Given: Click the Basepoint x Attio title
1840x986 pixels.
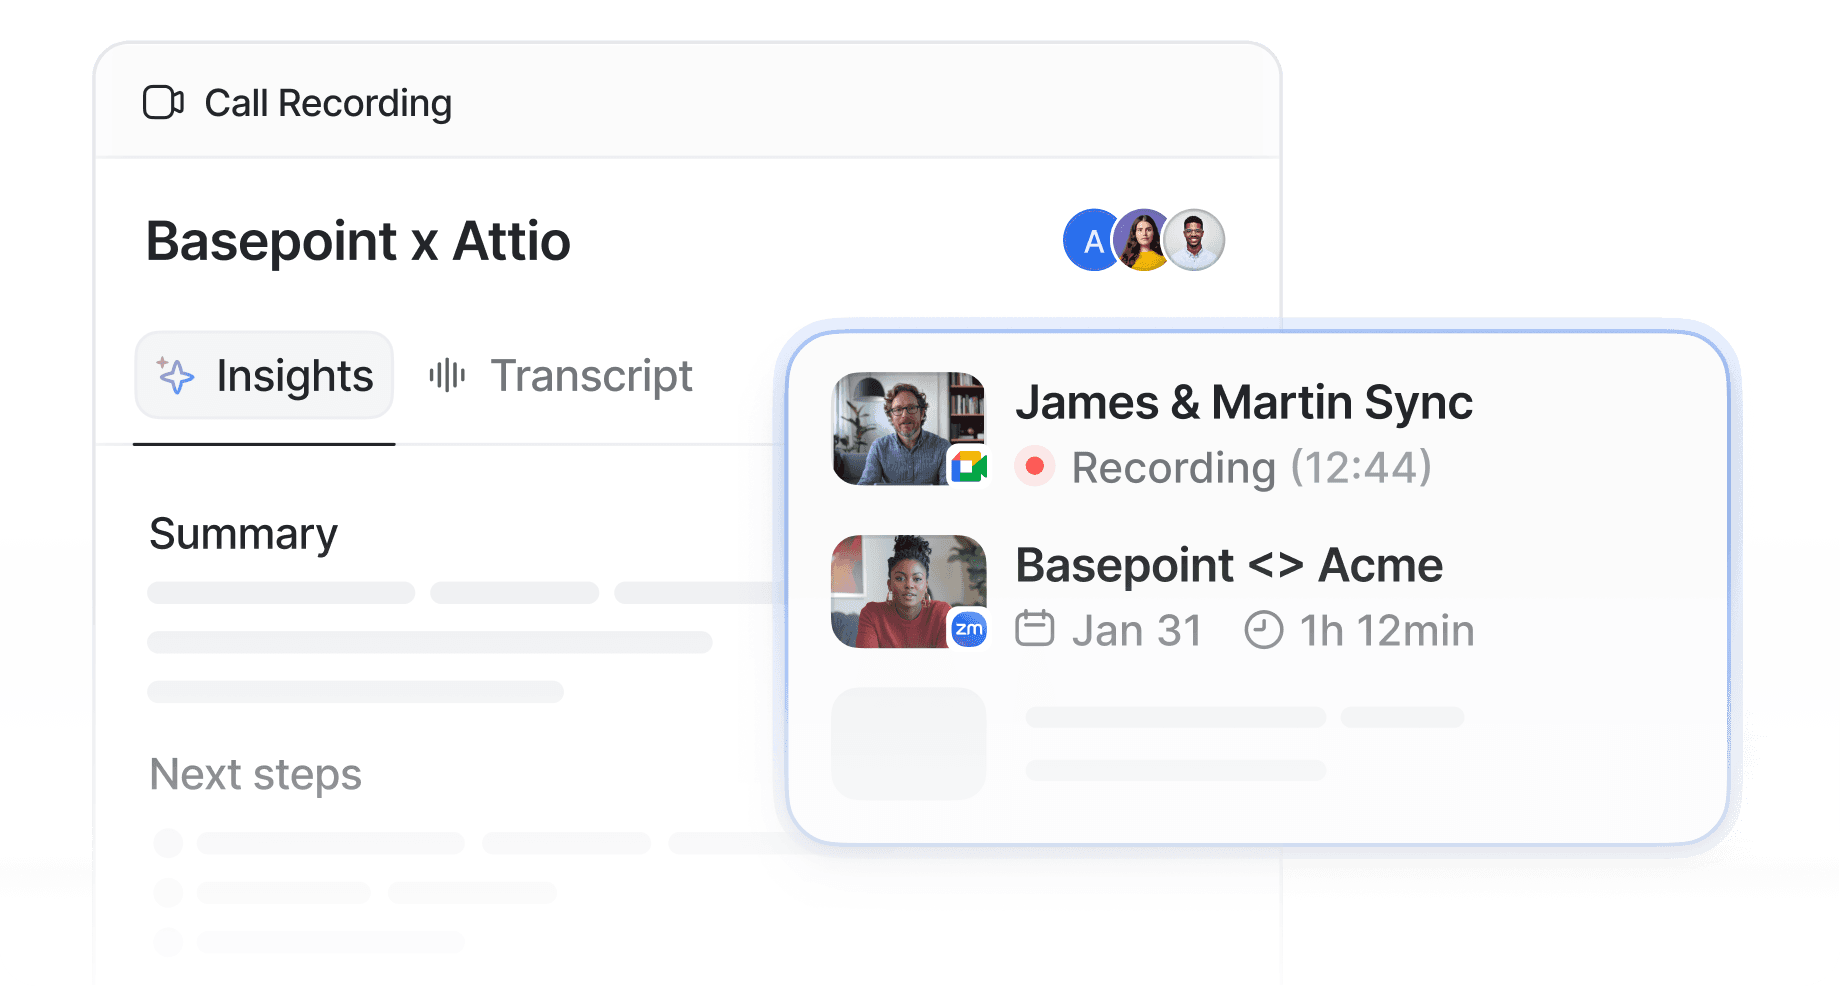Looking at the screenshot, I should click(x=358, y=241).
